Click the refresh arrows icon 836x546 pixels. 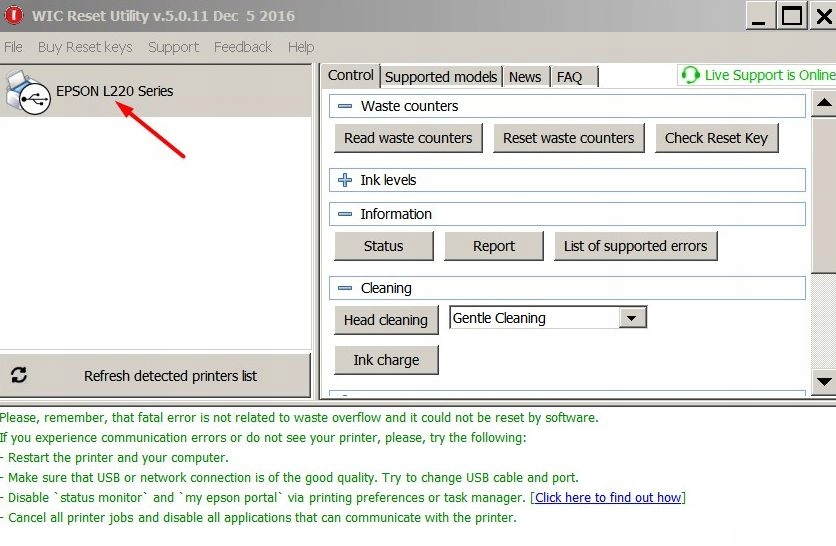[19, 375]
